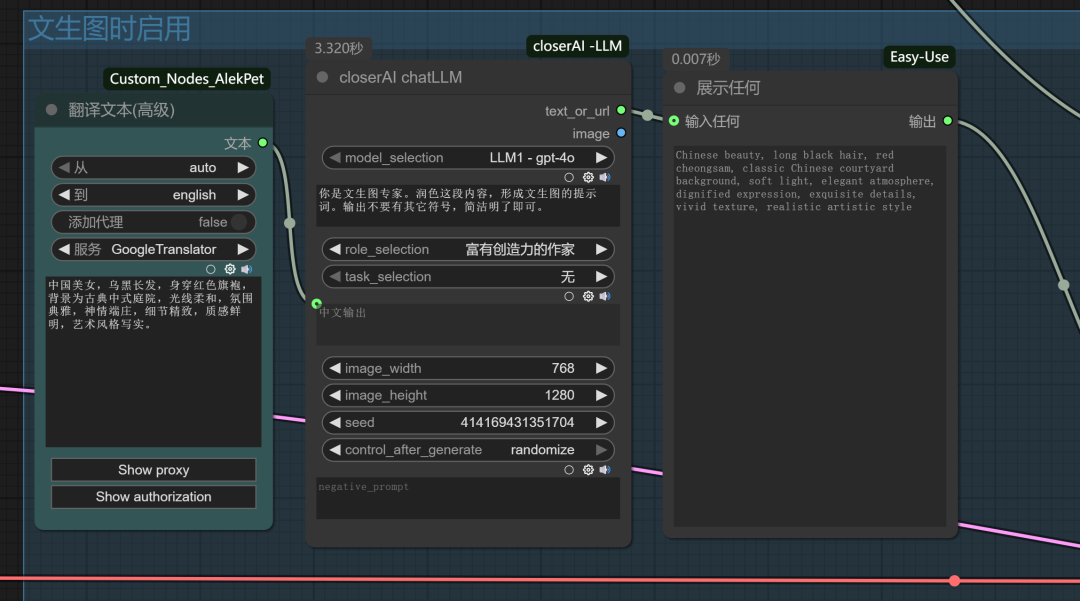Click the Show authorization button
This screenshot has width=1080, height=601.
coord(154,497)
